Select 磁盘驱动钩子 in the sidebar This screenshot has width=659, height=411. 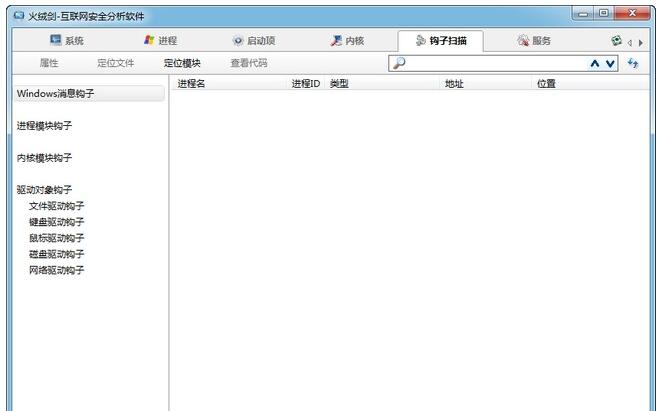coord(56,254)
